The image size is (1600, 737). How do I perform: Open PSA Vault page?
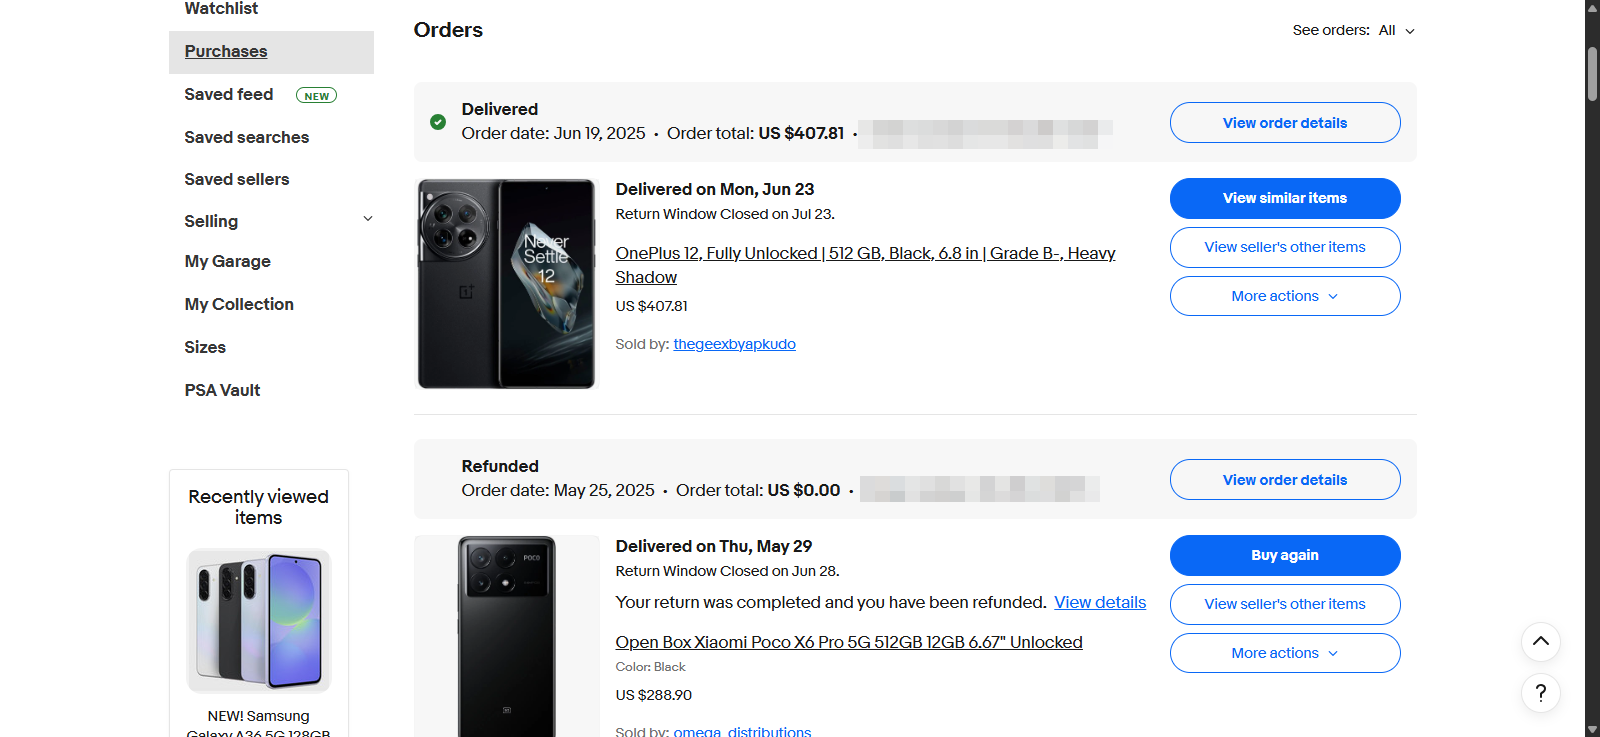(x=222, y=390)
